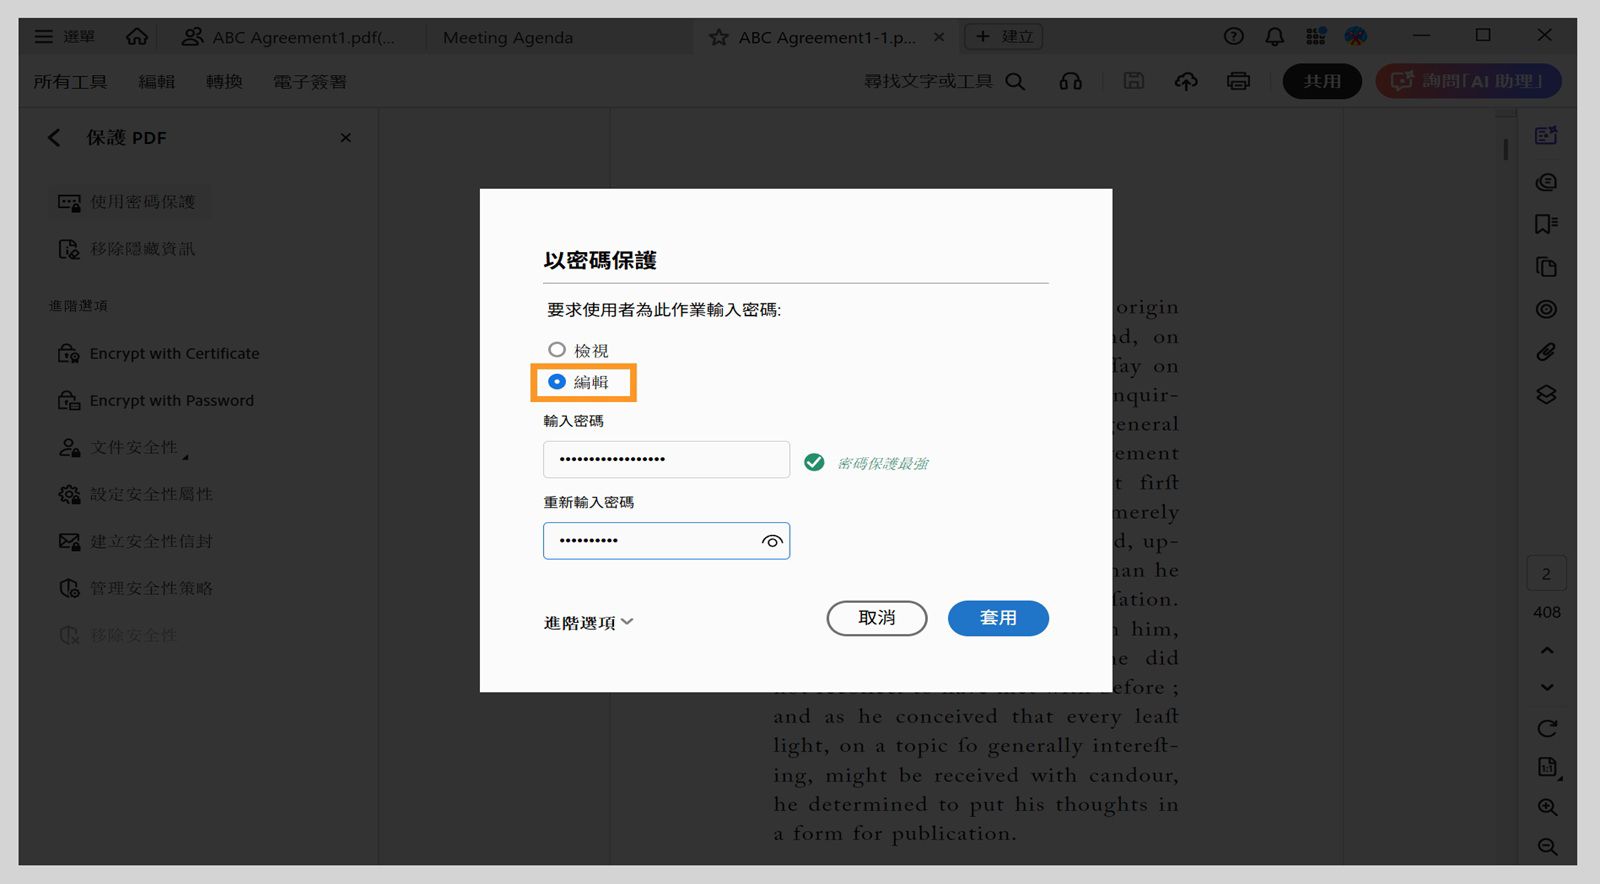Image resolution: width=1600 pixels, height=884 pixels.
Task: Open 編輯 in the top toolbar
Action: click(x=156, y=82)
